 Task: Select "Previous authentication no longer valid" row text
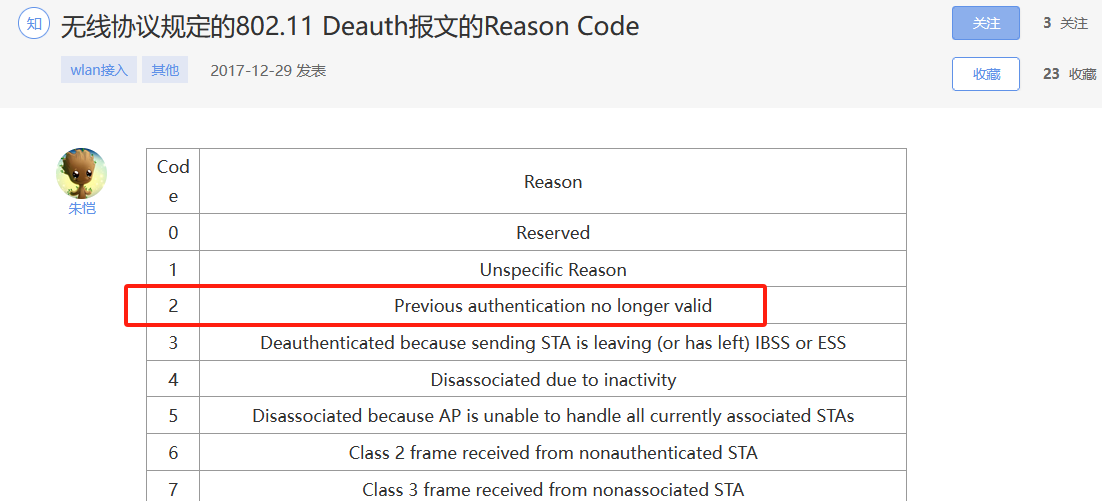pos(553,306)
